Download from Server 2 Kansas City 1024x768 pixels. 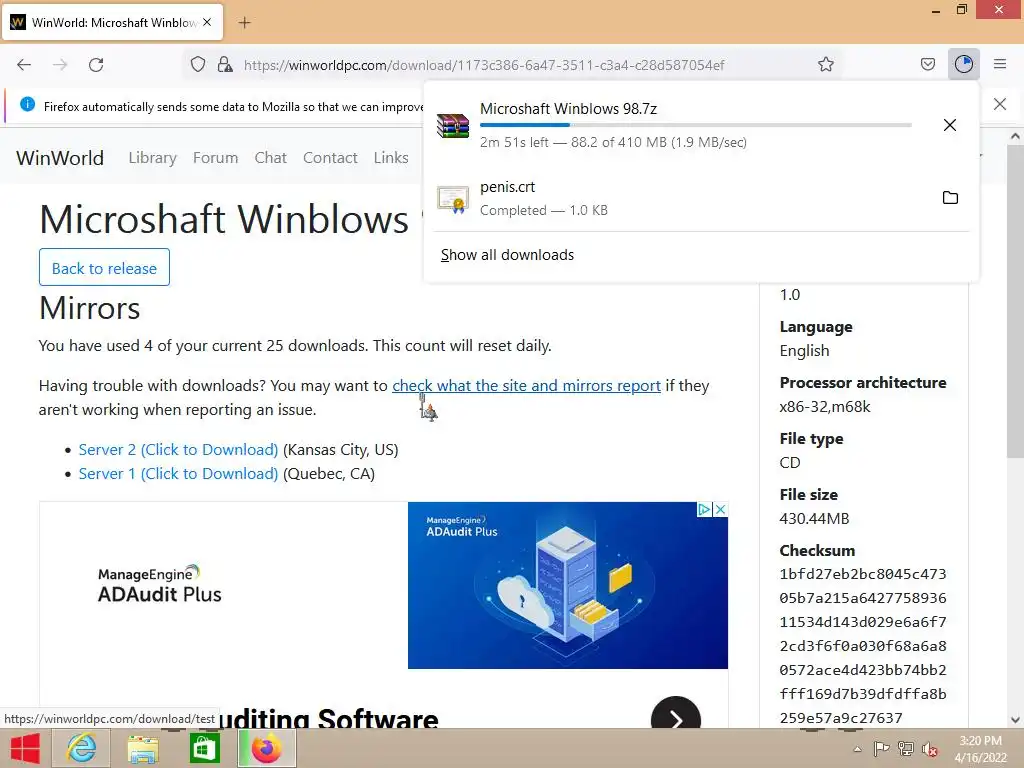pyautogui.click(x=178, y=449)
